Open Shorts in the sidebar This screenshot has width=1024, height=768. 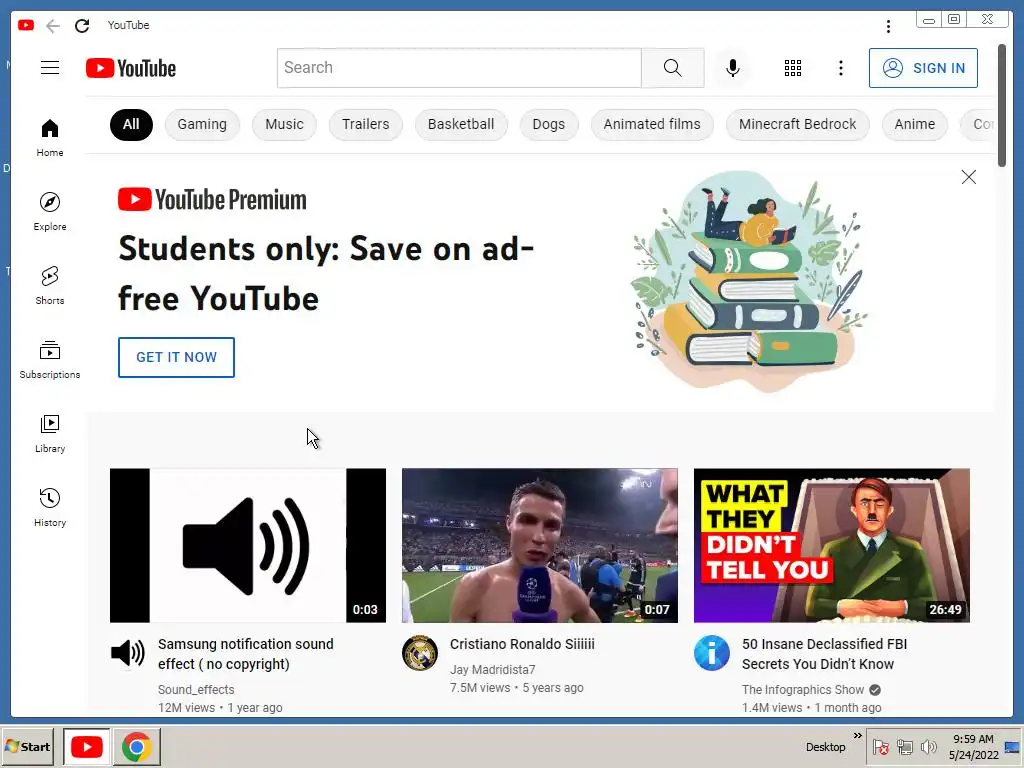pos(50,285)
